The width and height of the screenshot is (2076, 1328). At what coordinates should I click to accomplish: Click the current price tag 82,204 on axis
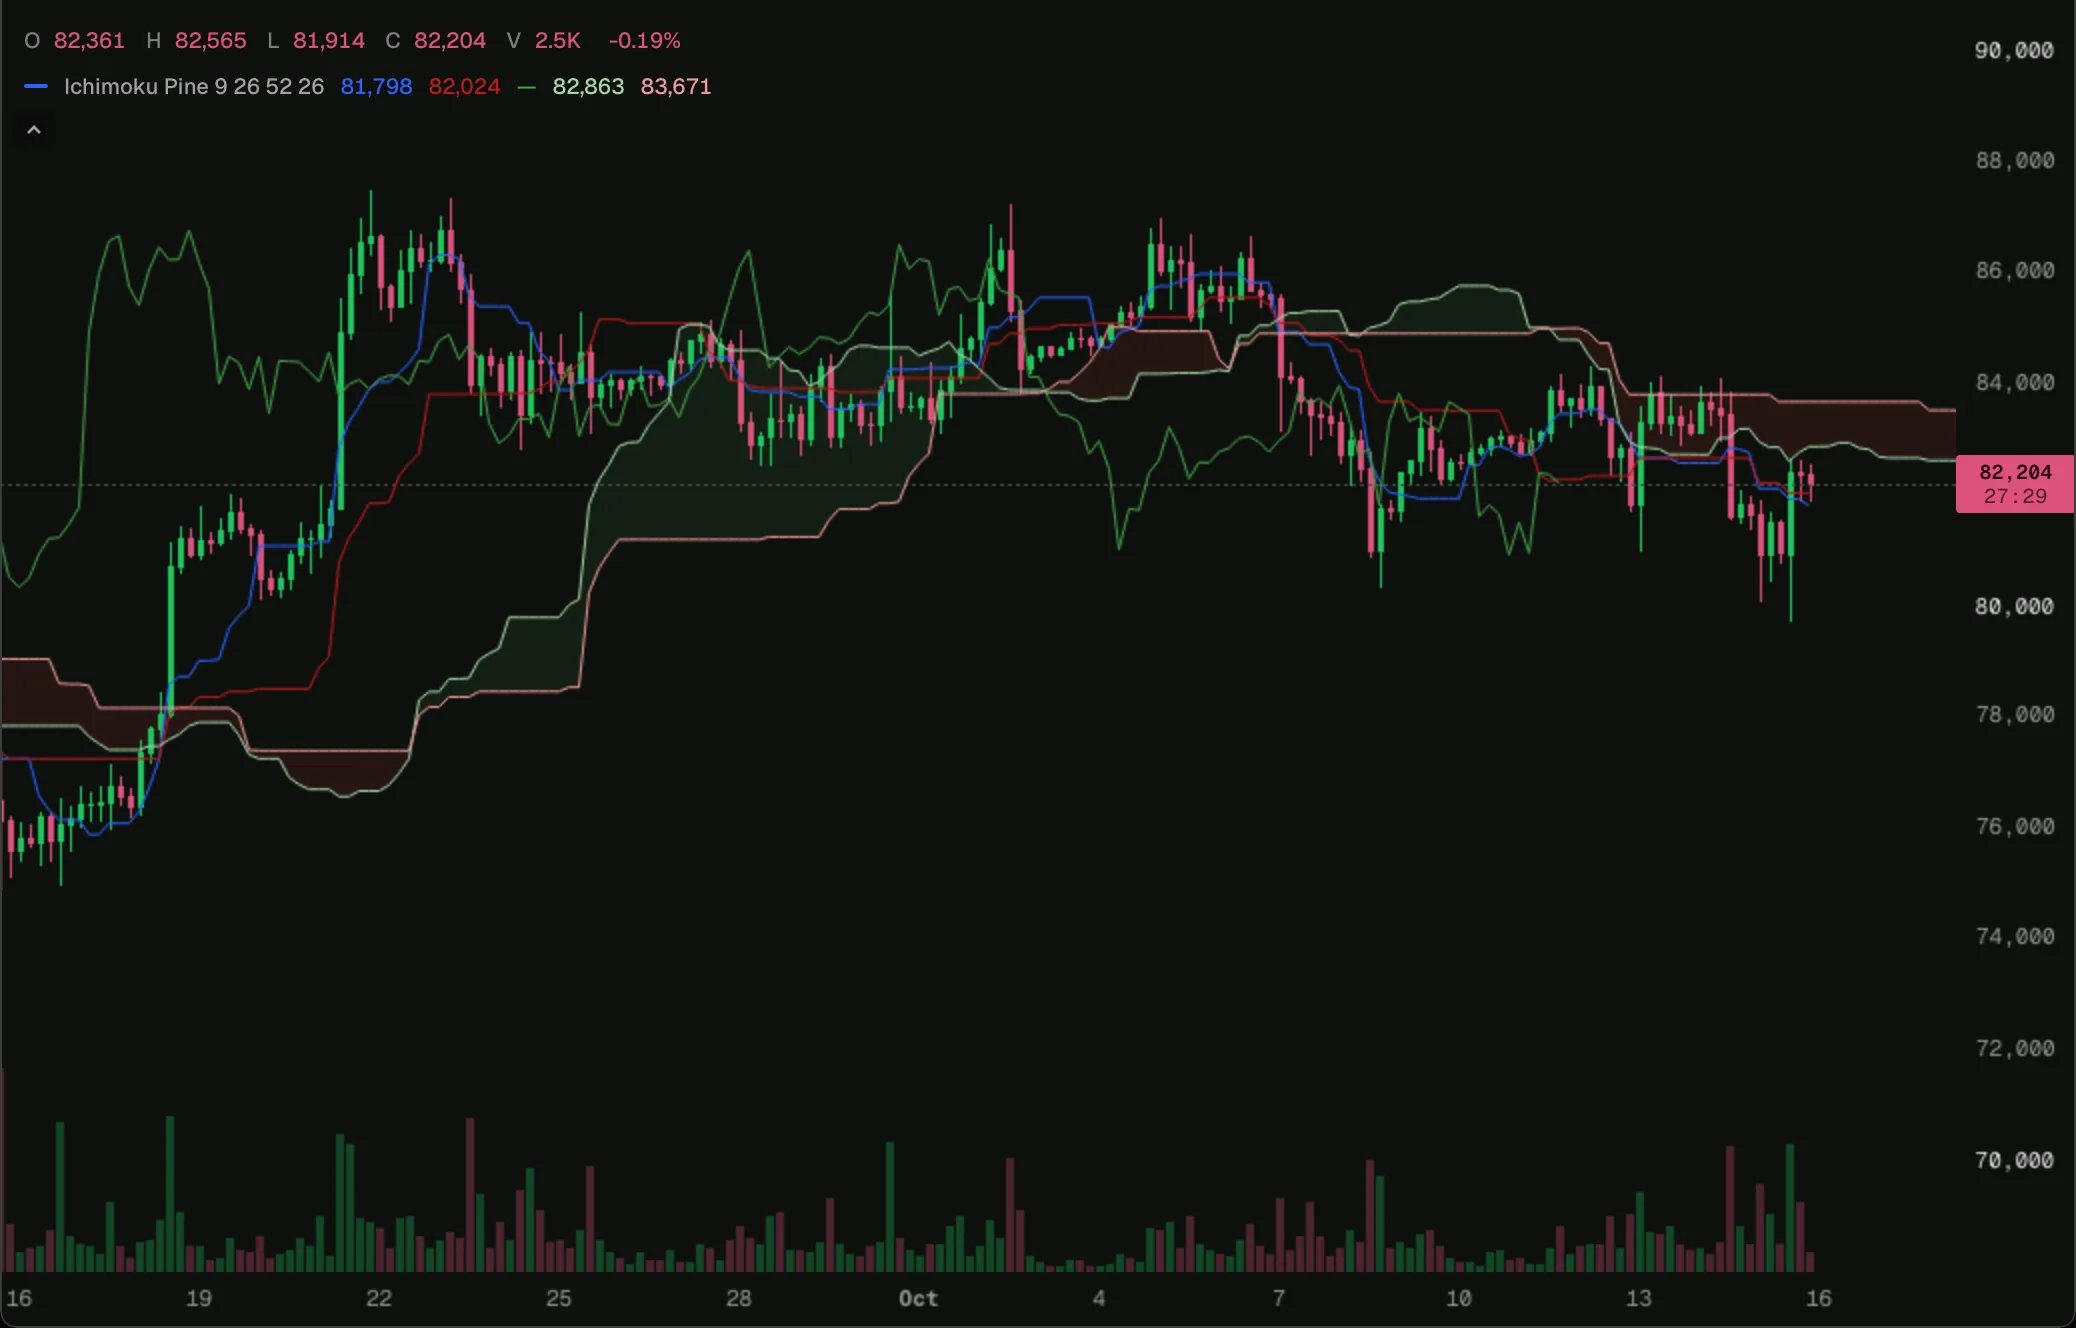(x=2014, y=484)
